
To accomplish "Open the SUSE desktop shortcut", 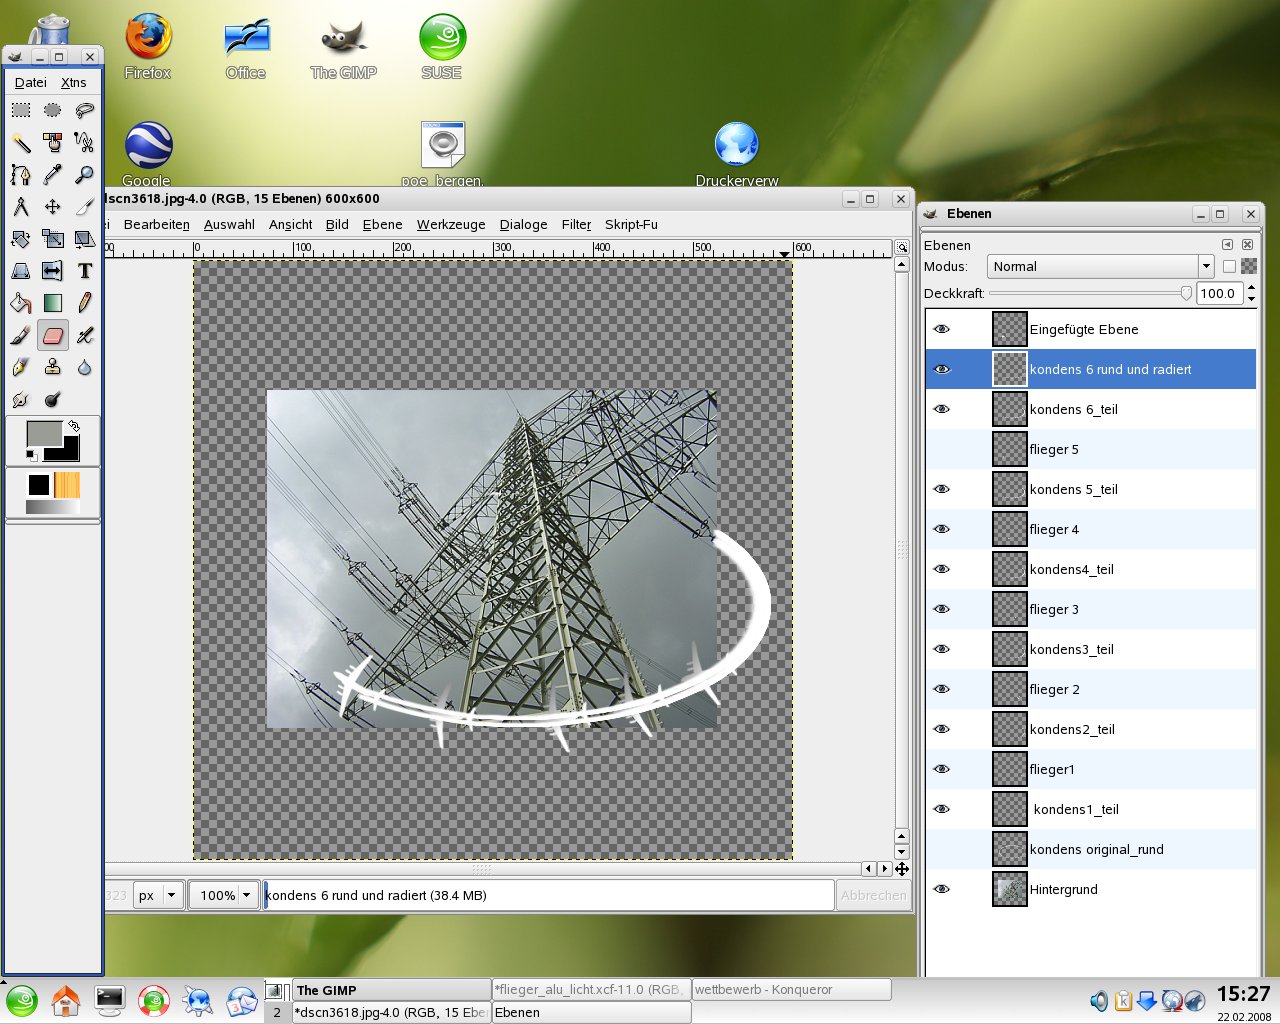I will pyautogui.click(x=441, y=47).
